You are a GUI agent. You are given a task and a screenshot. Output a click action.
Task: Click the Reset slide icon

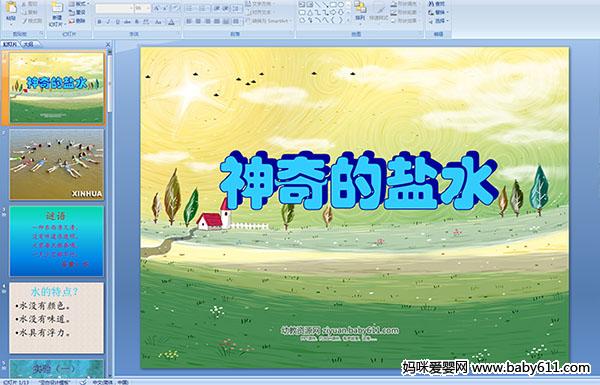[x=72, y=12]
